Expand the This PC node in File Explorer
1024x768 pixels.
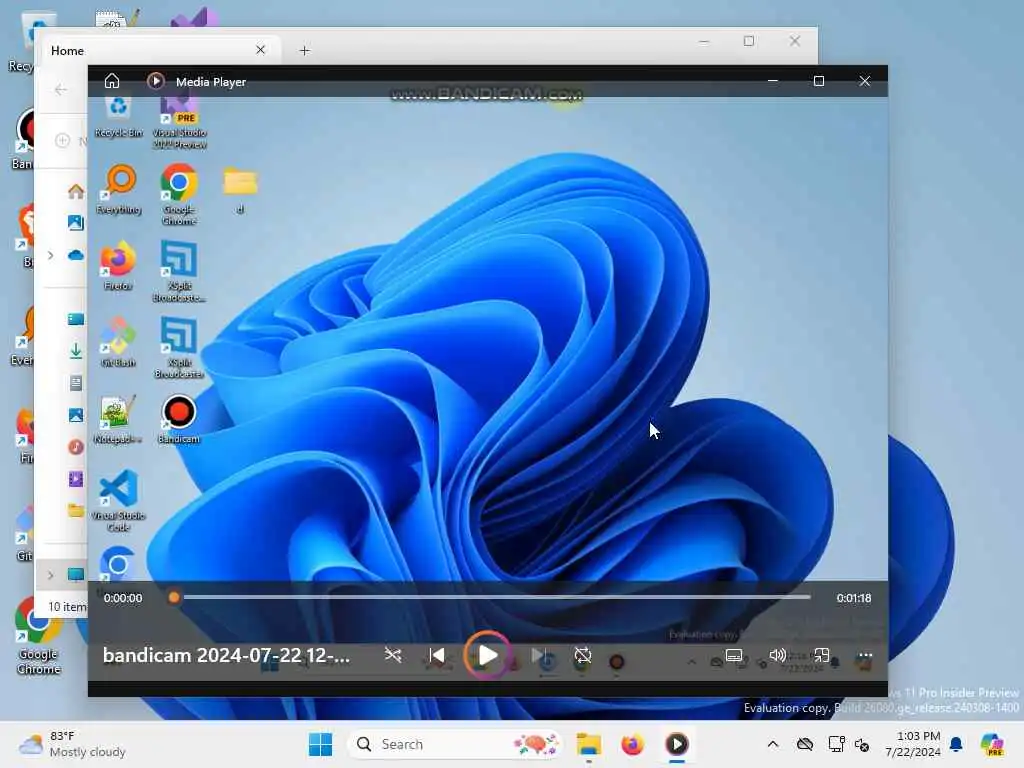tap(50, 575)
